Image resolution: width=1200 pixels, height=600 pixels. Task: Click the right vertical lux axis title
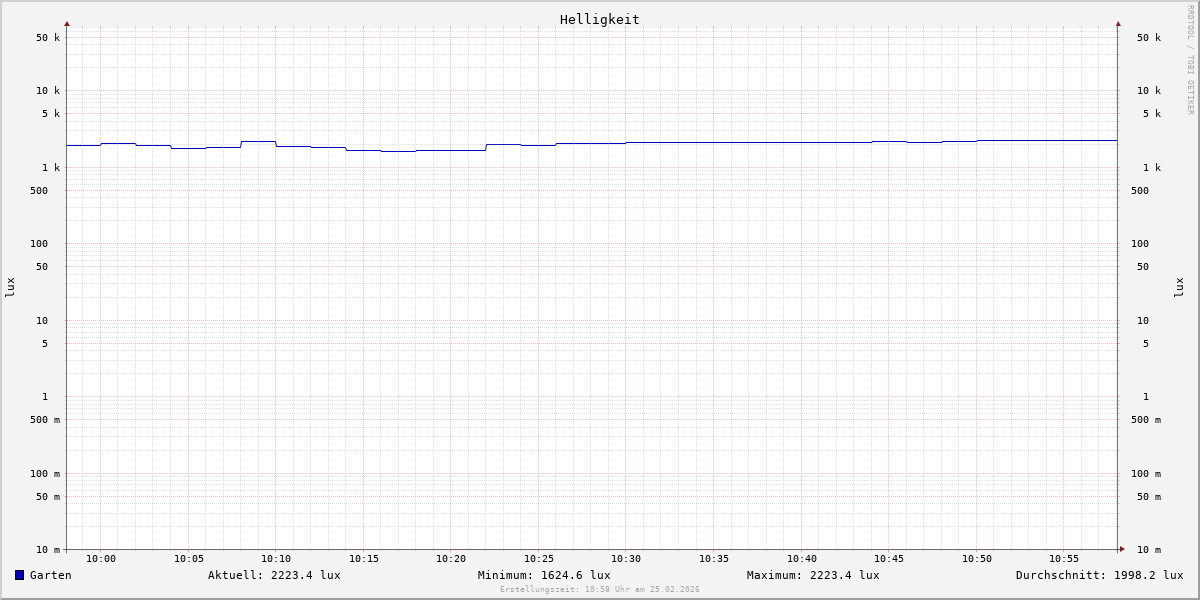pos(1179,287)
